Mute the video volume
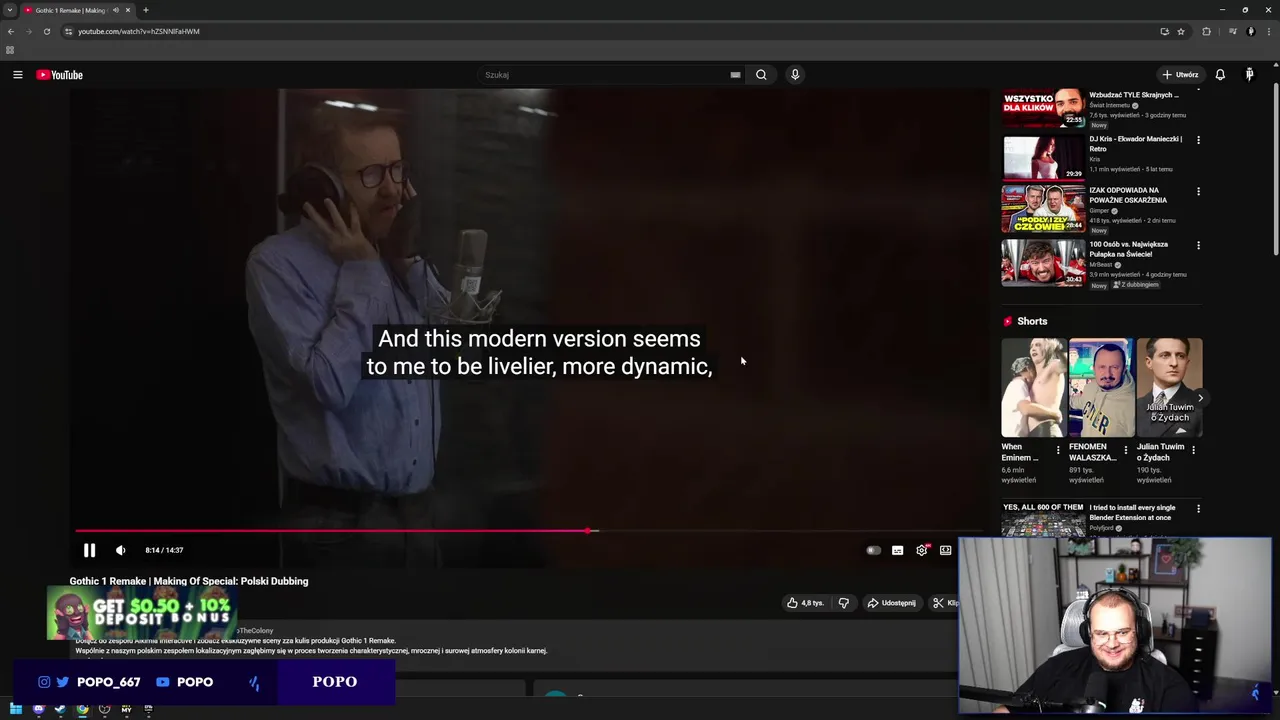 [121, 550]
